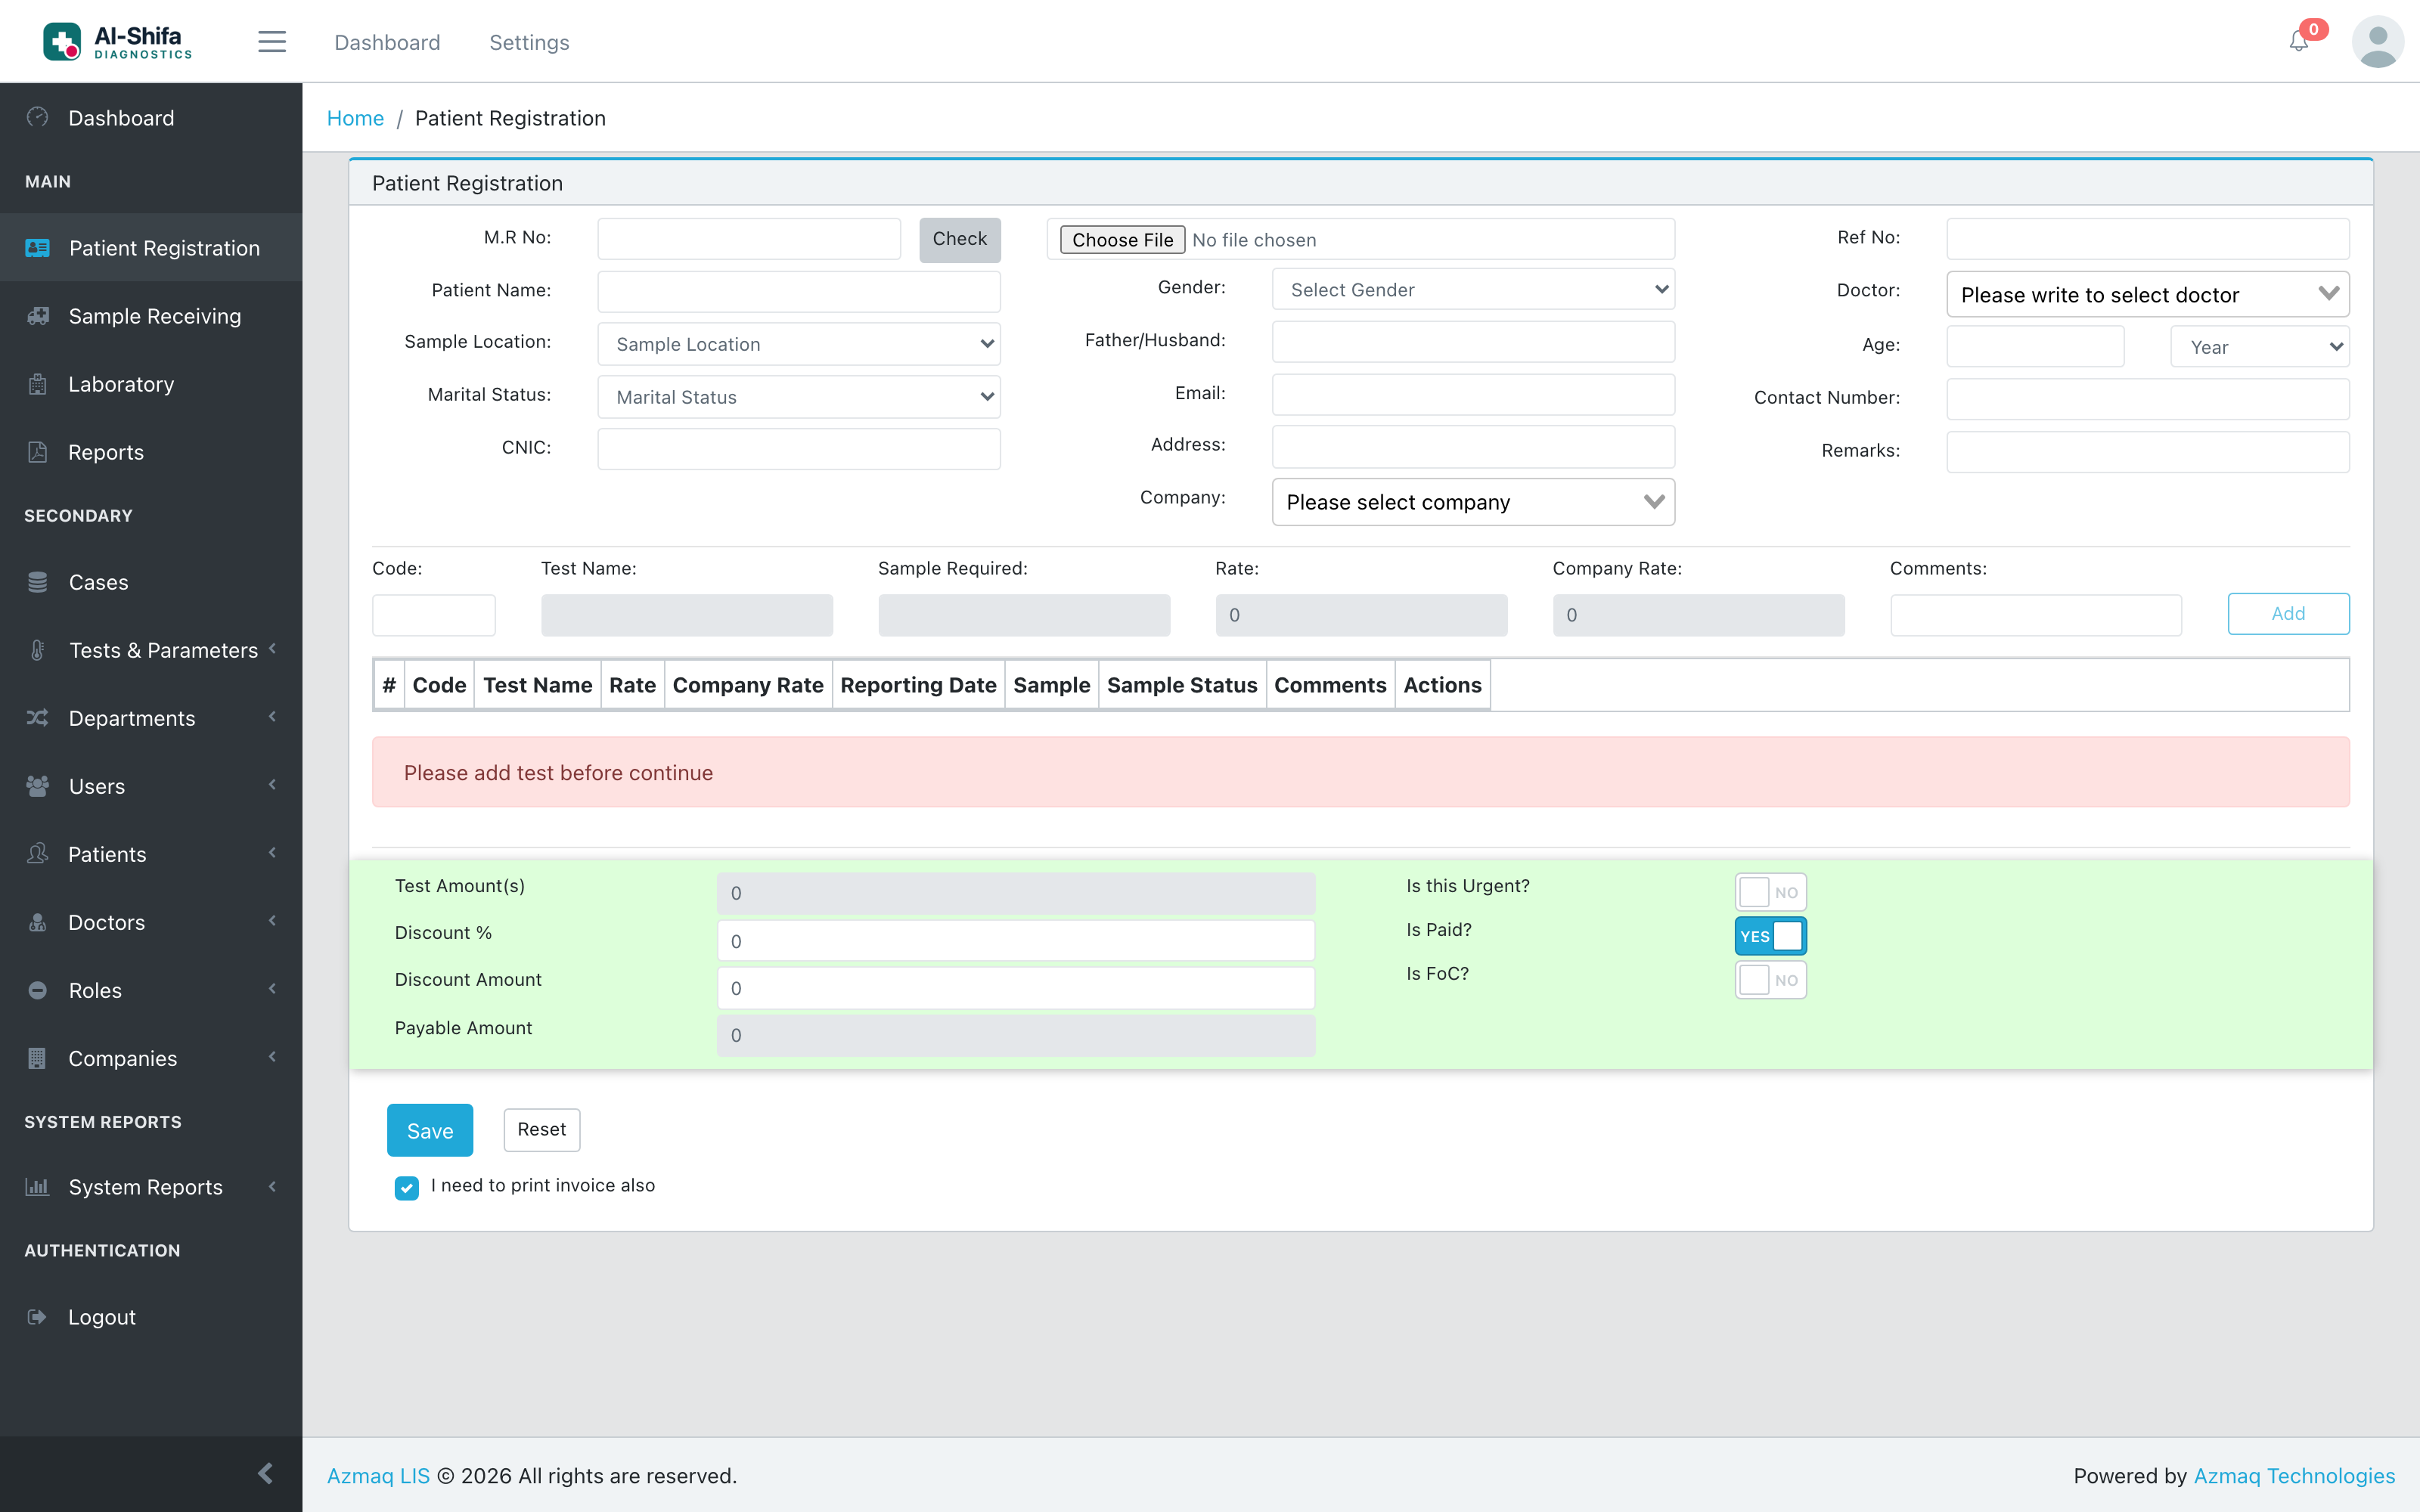Uncheck I need to print invoice checkbox
The height and width of the screenshot is (1512, 2420).
point(406,1187)
